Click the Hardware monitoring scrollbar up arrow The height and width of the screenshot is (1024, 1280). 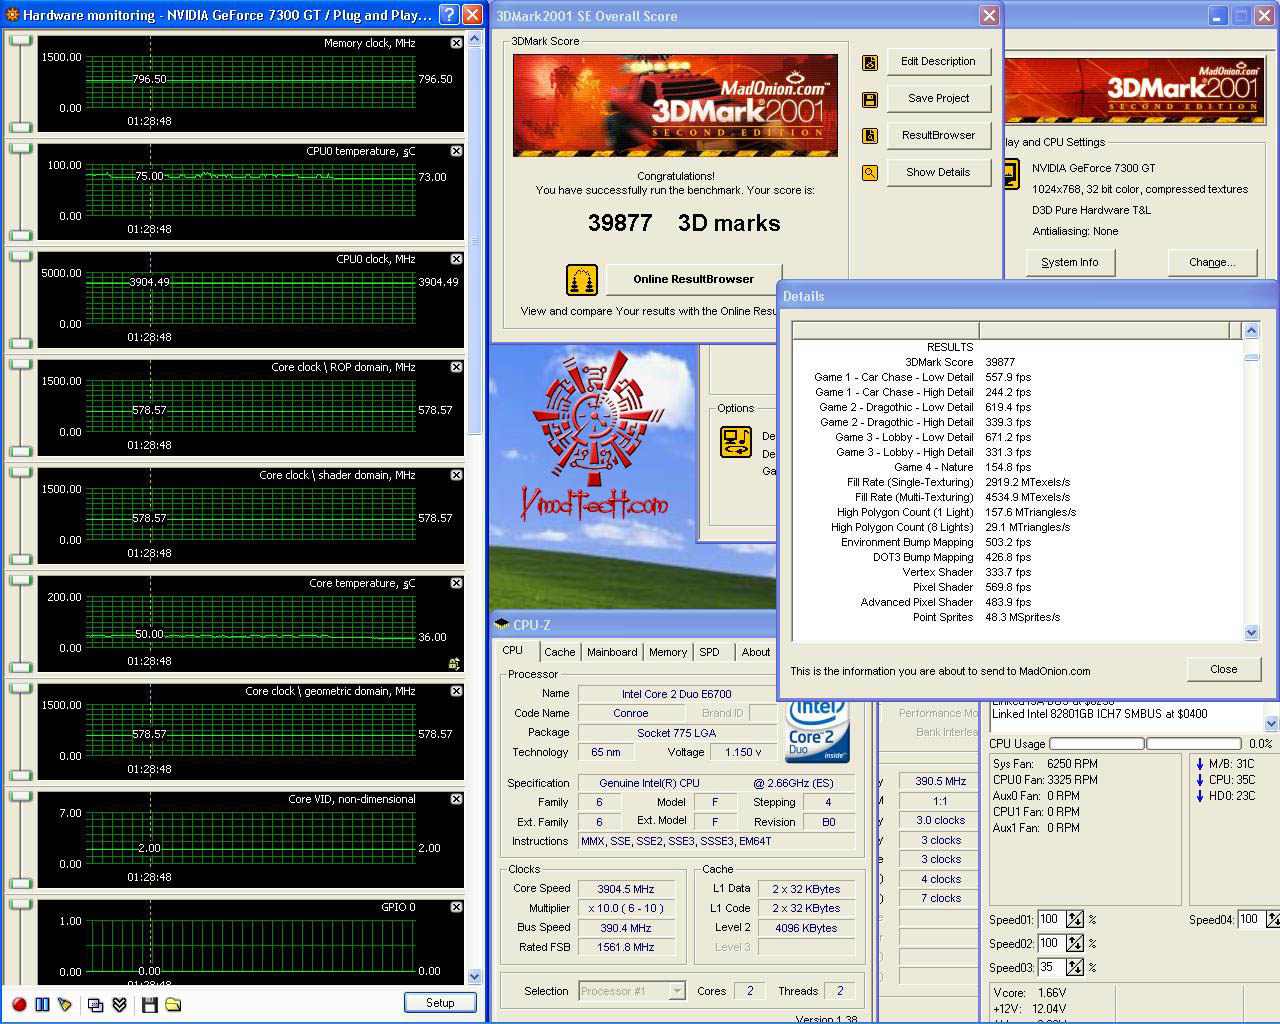[475, 39]
